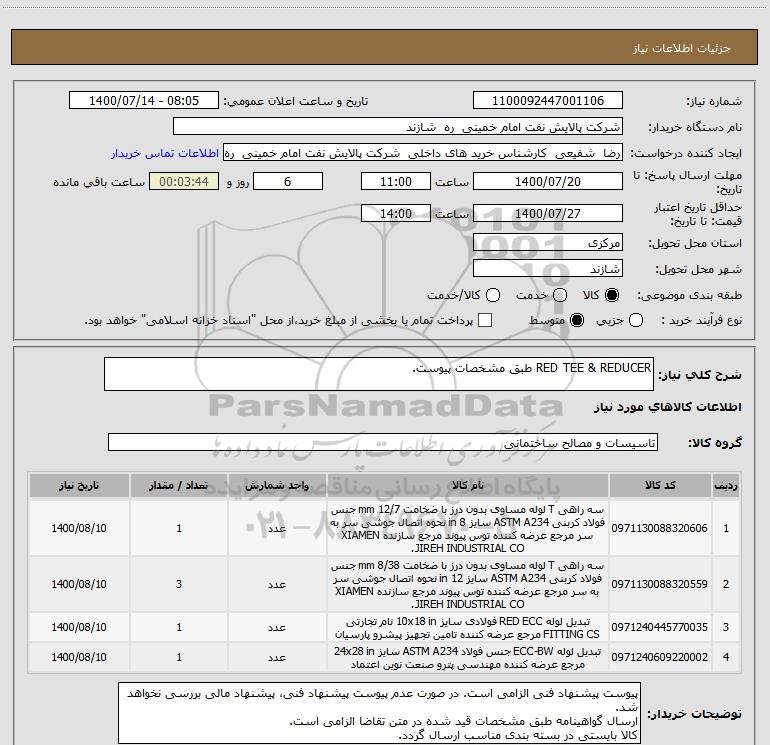
Task: Click the شازند delivery city field
Action: coord(548,269)
